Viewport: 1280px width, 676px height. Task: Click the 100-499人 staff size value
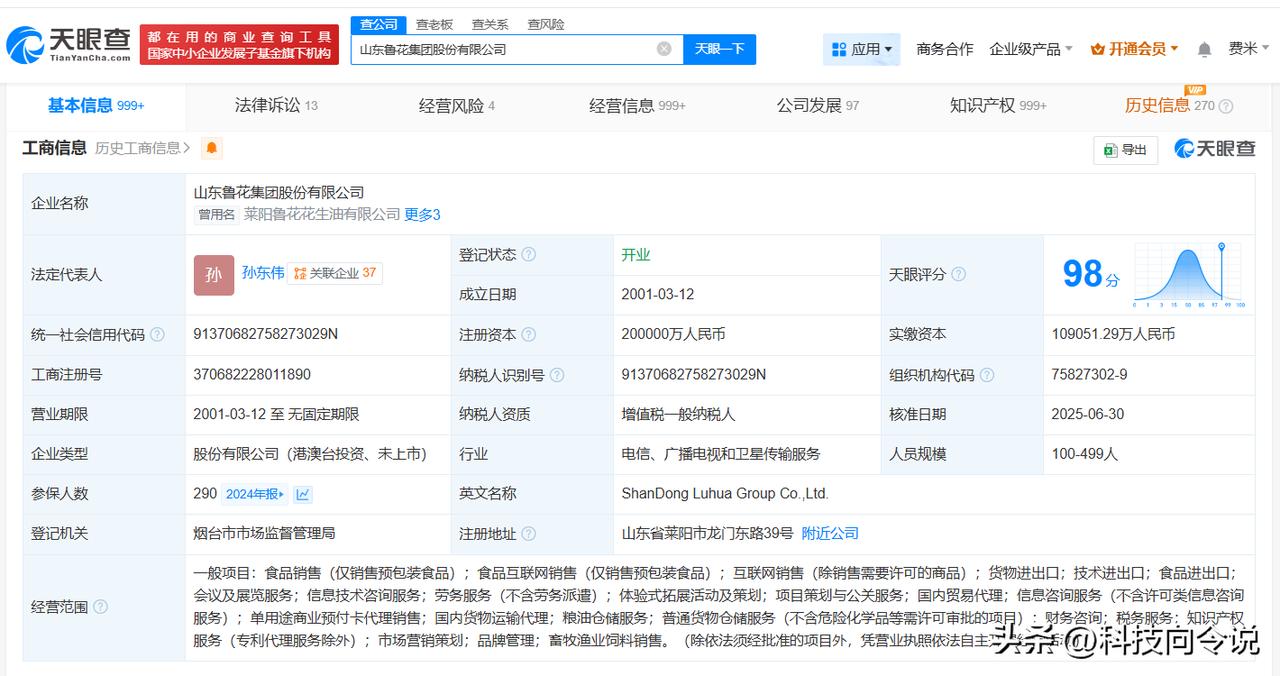coord(1085,454)
